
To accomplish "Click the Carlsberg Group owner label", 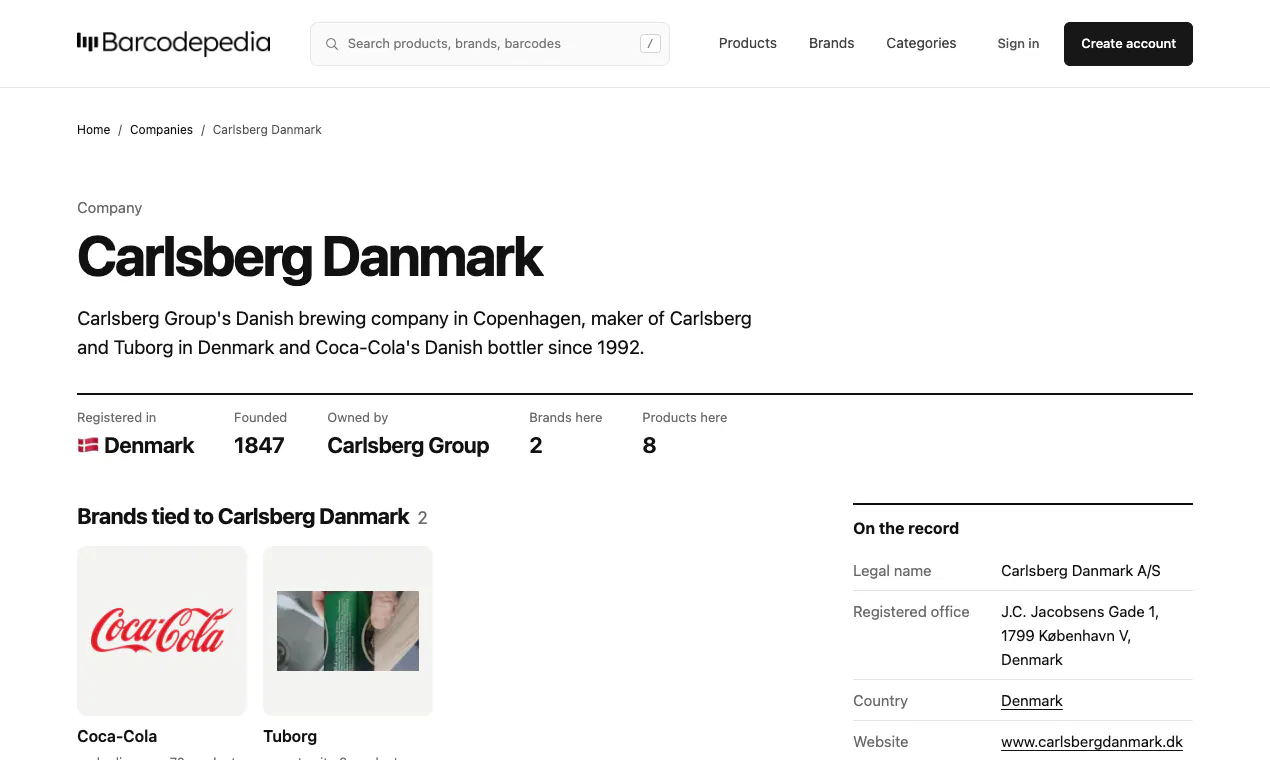I will (408, 446).
